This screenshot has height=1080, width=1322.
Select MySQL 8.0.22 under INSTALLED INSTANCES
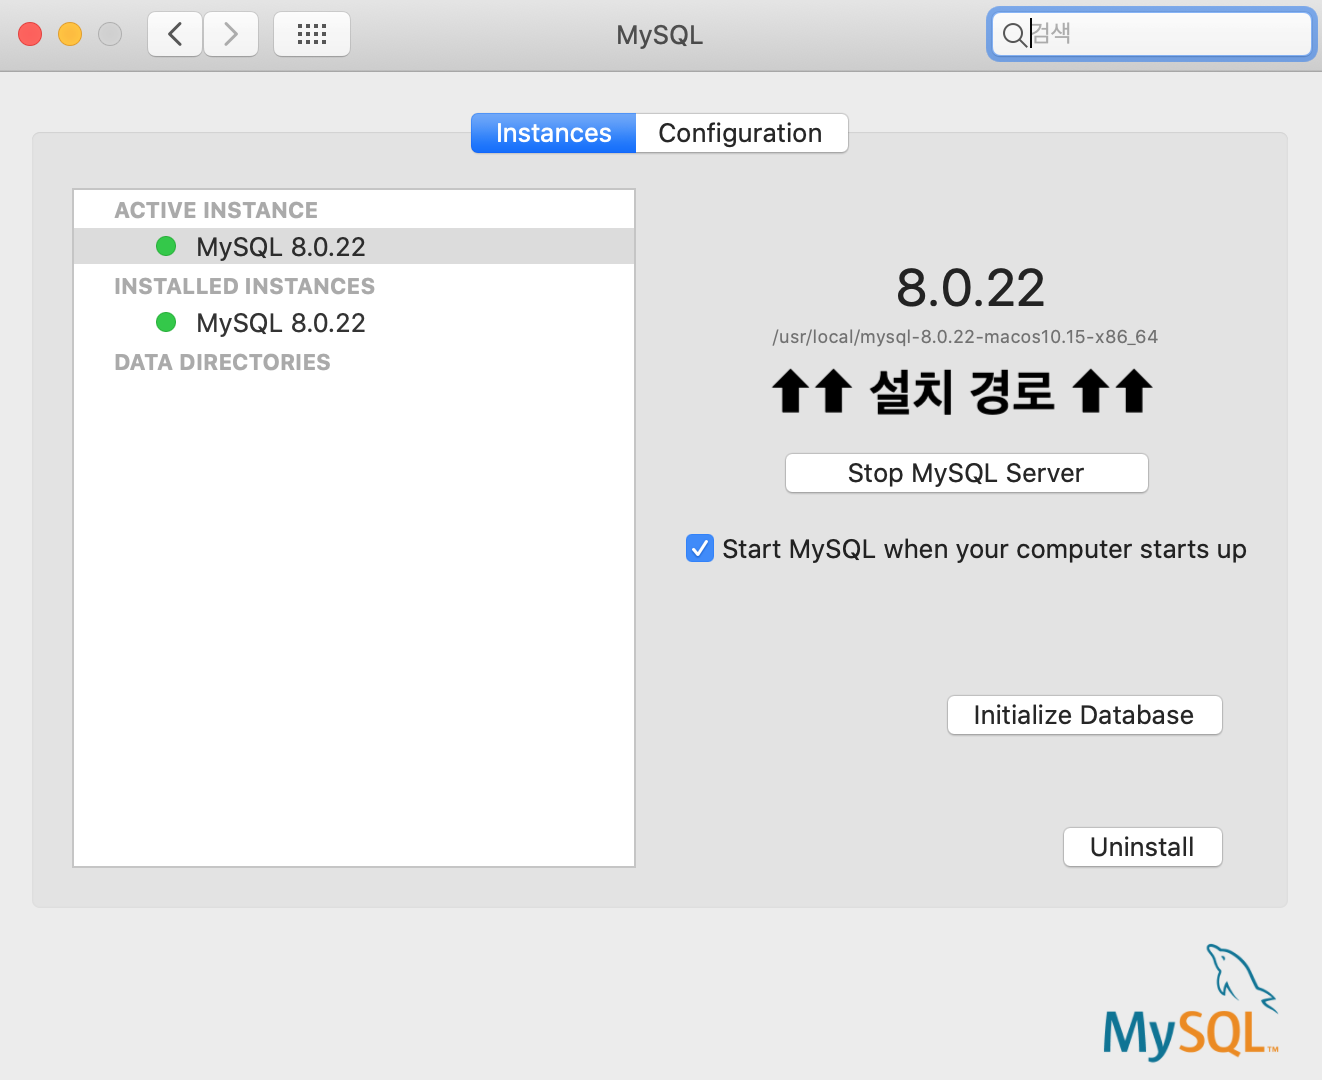(354, 322)
